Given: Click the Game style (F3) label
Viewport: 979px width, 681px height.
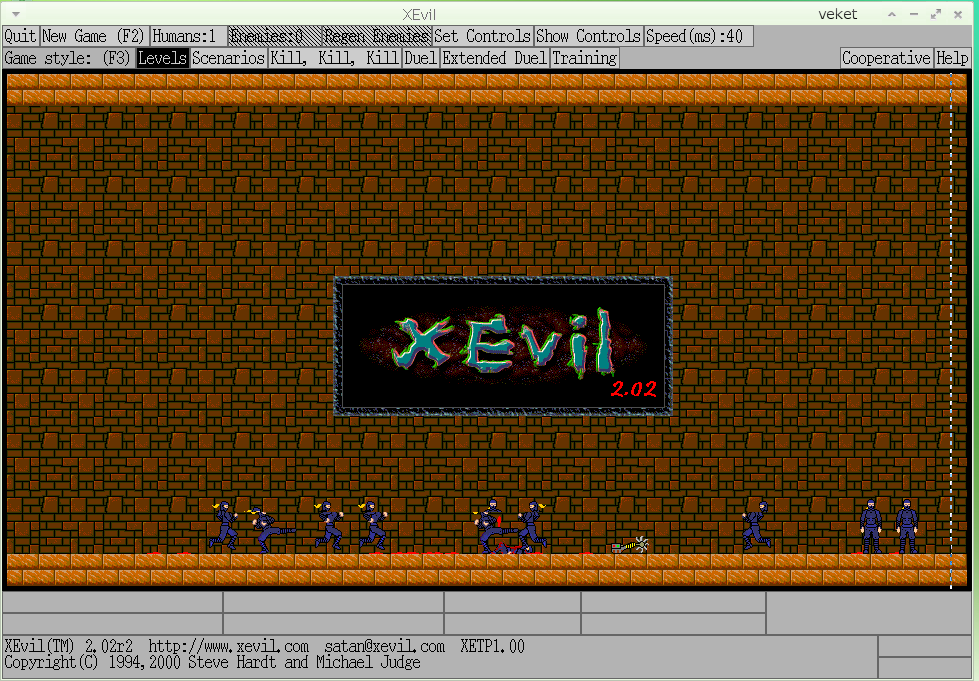Looking at the screenshot, I should click(x=67, y=58).
